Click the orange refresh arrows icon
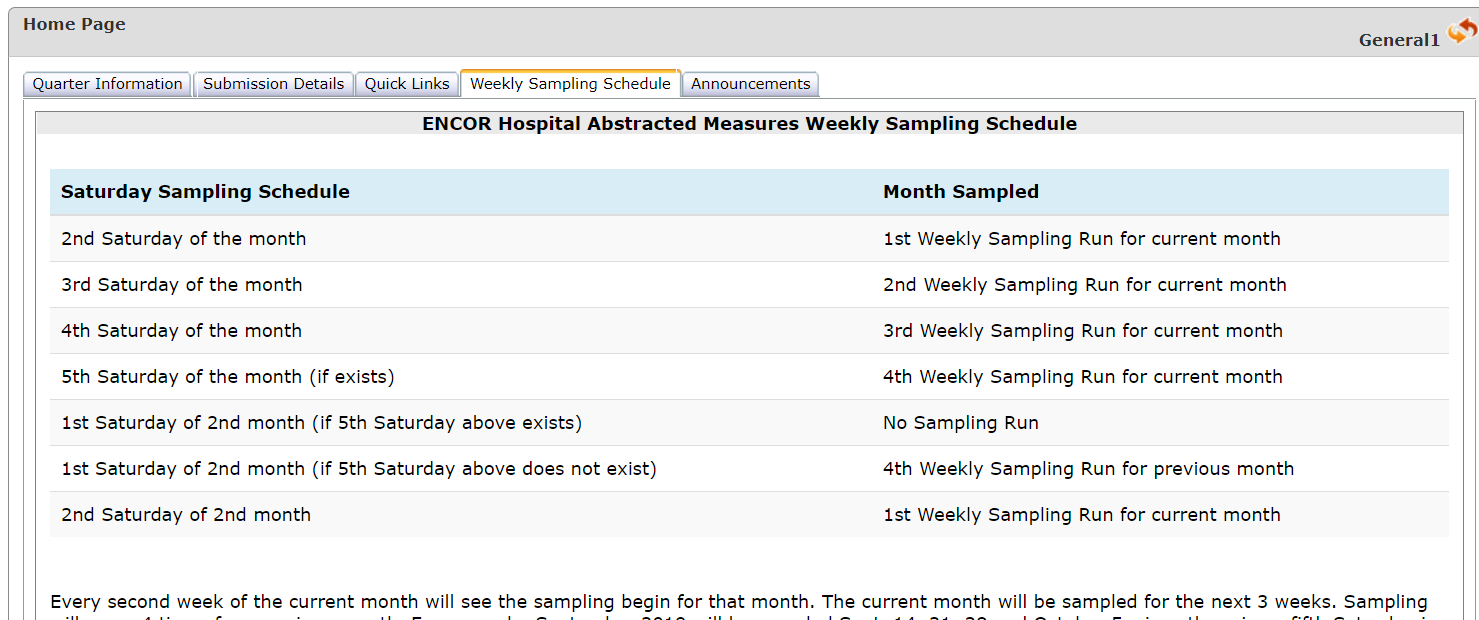Viewport: 1479px width, 620px height. click(x=1462, y=31)
